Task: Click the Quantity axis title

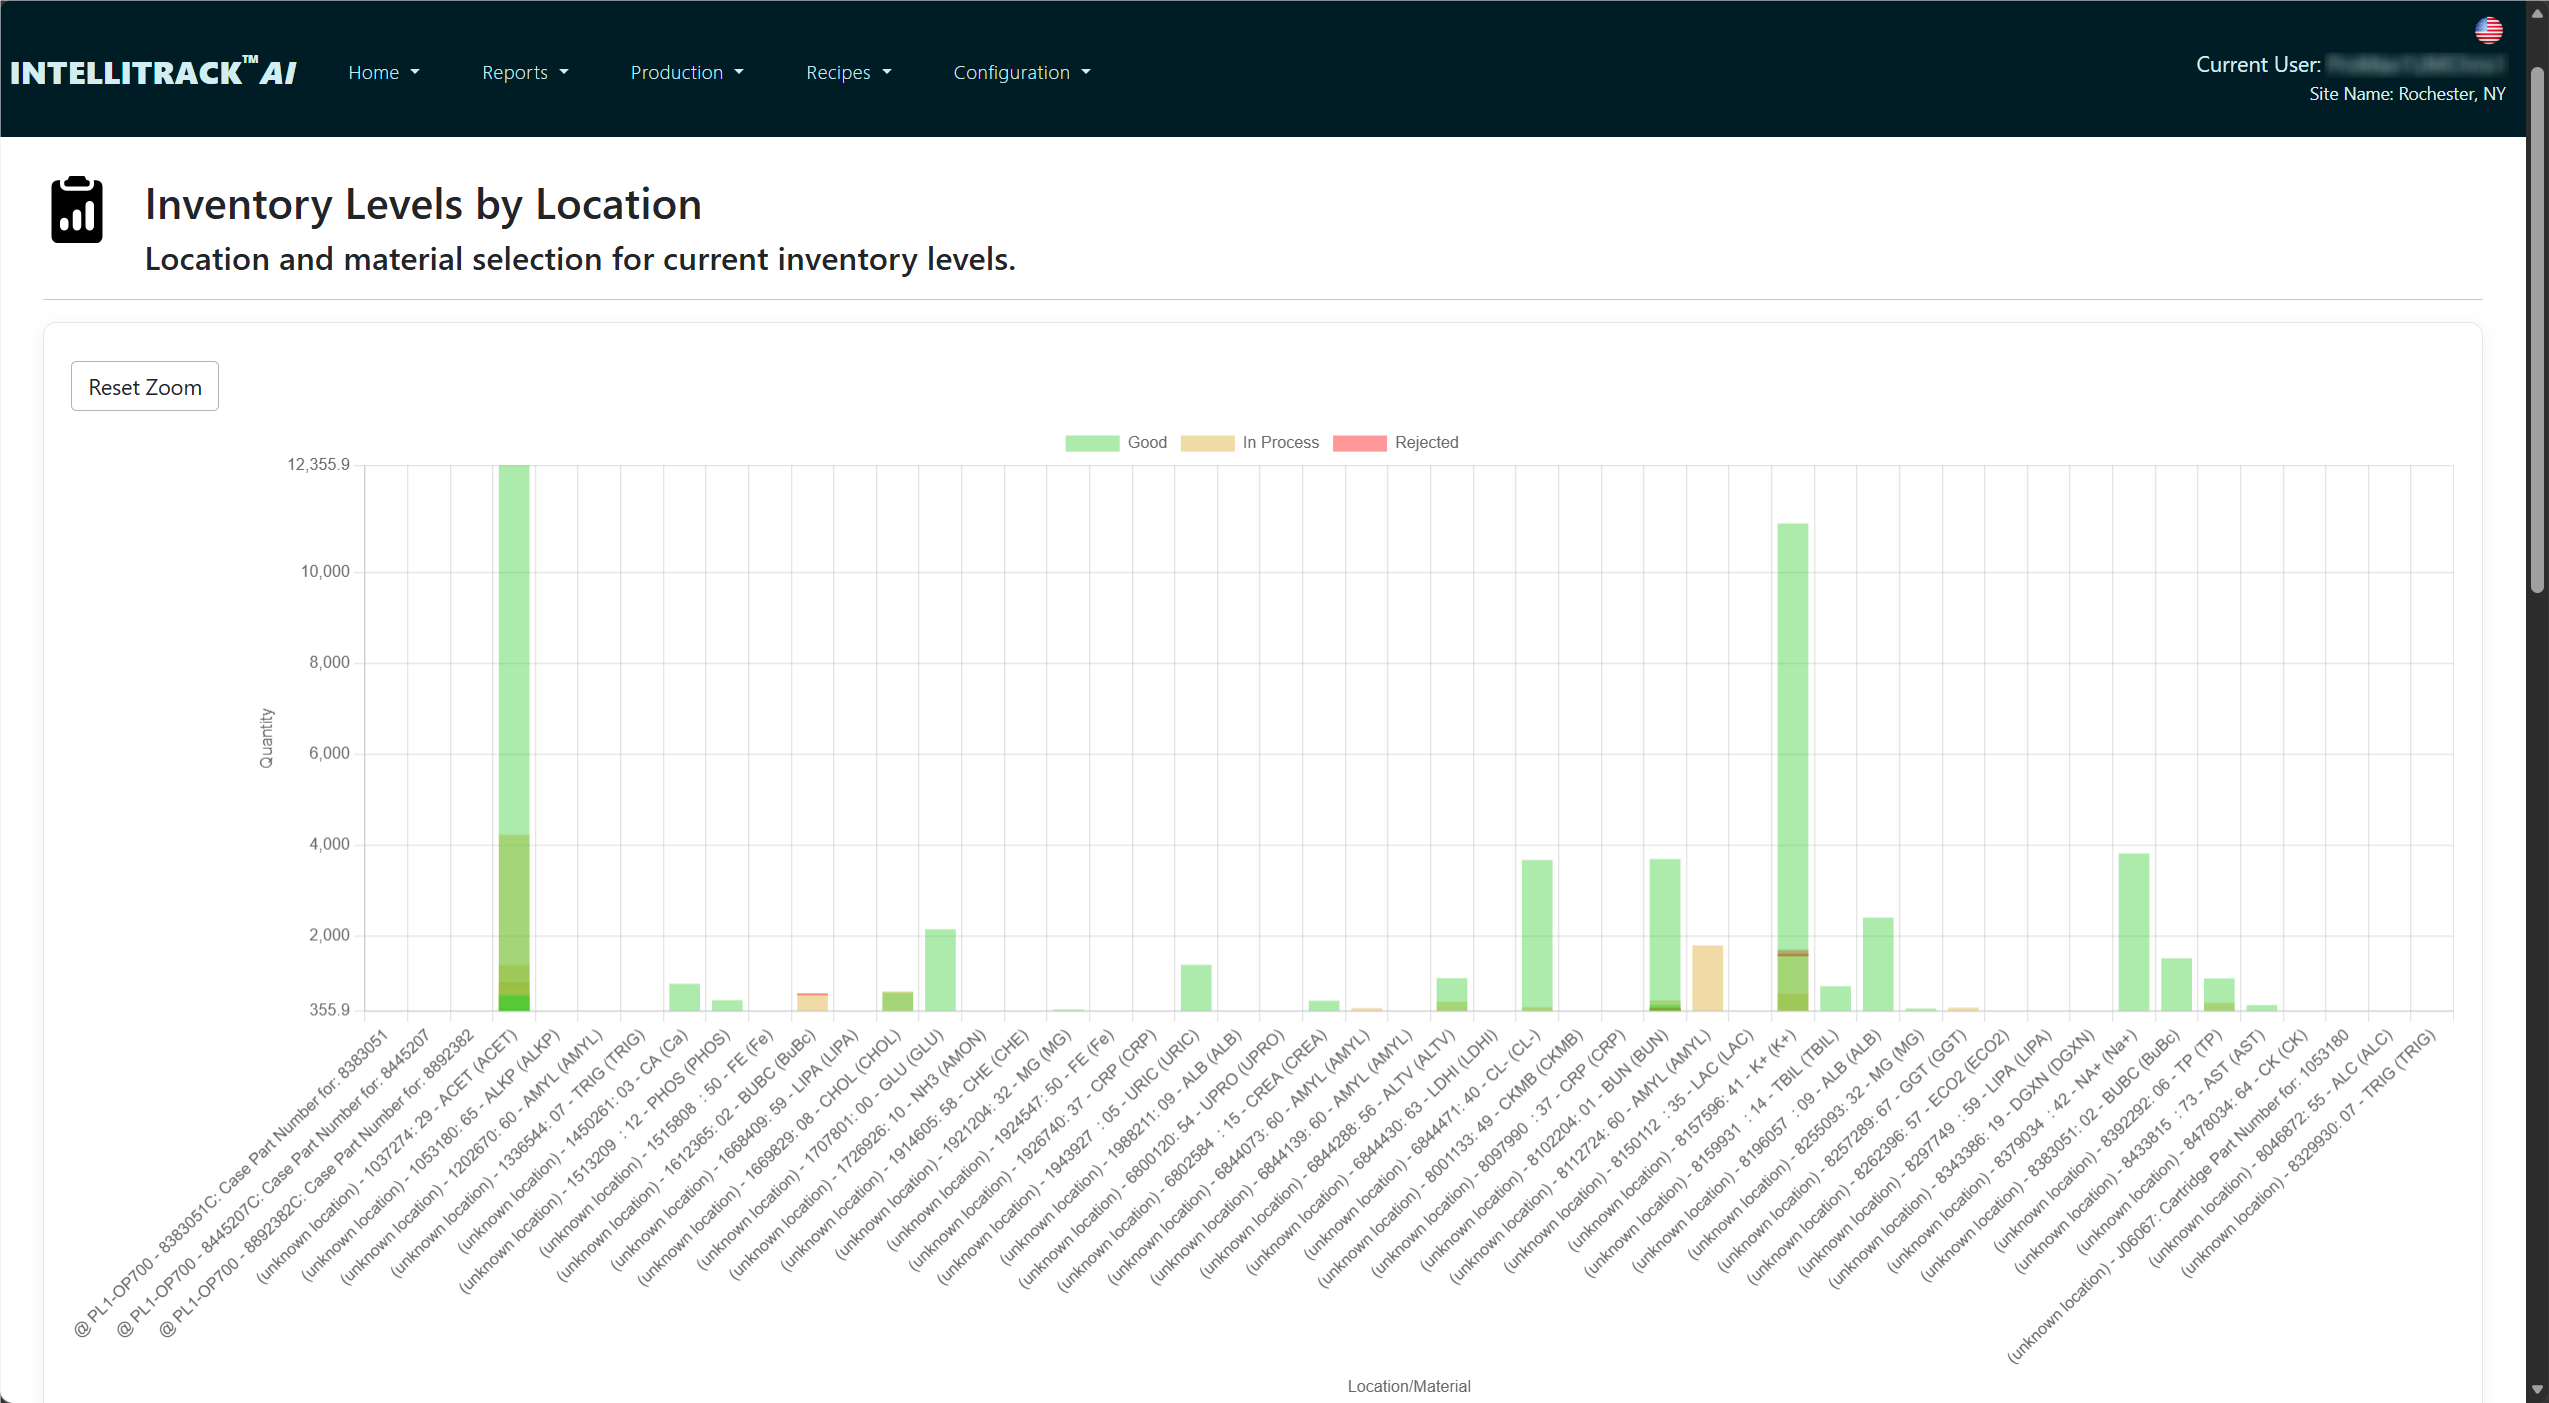Action: (x=266, y=738)
